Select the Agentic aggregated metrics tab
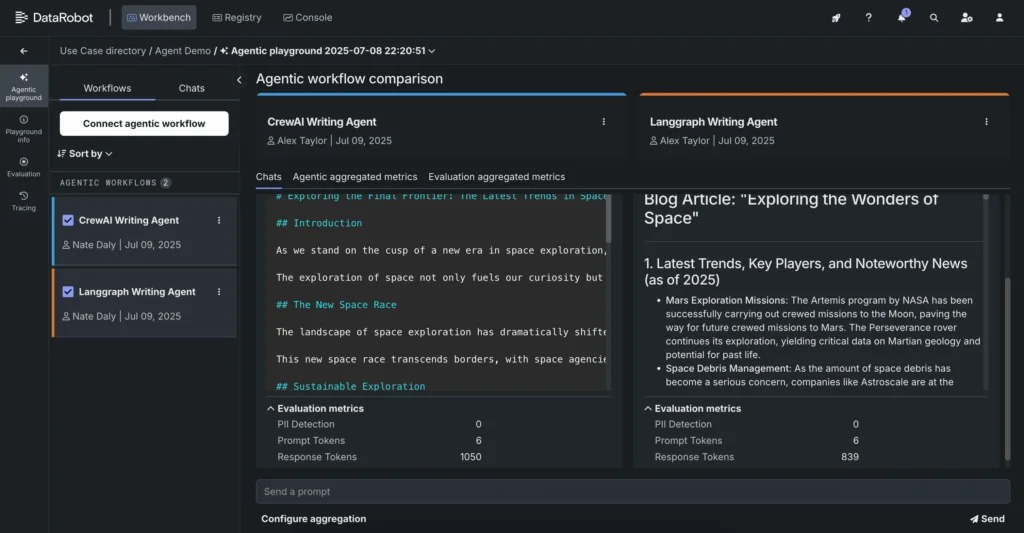 coord(354,177)
